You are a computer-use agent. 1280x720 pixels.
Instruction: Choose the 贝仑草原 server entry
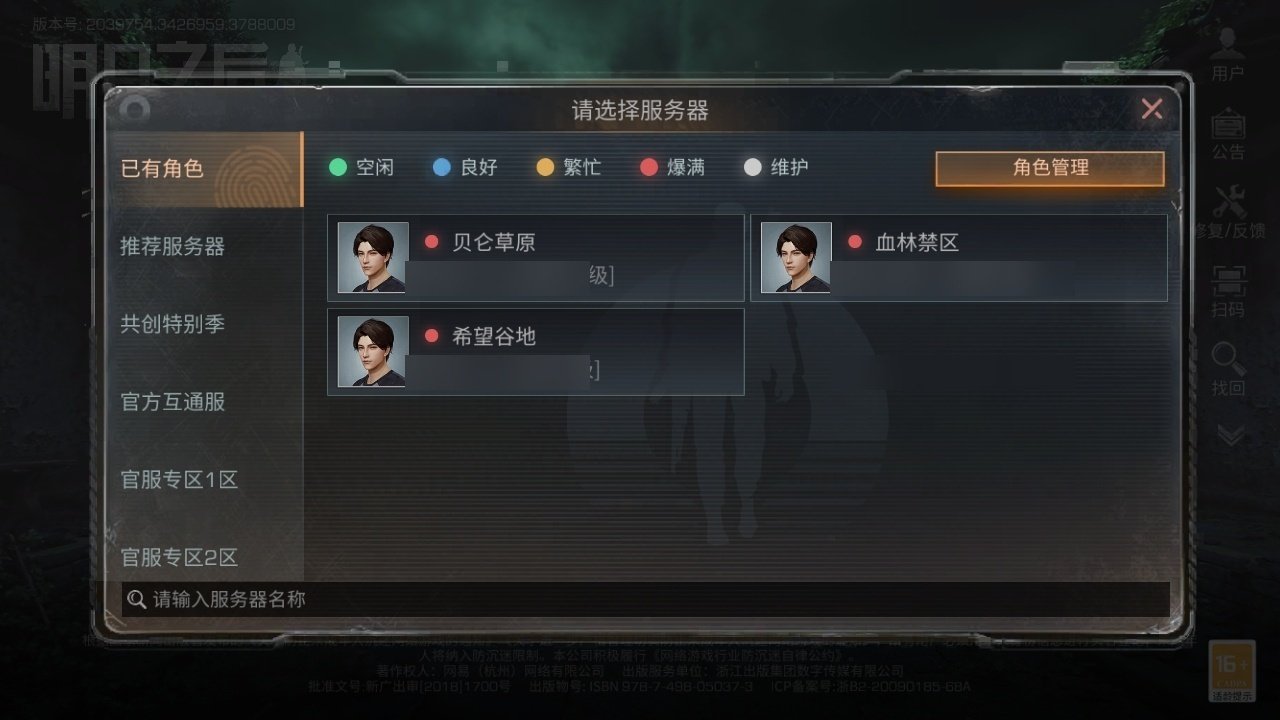click(536, 257)
